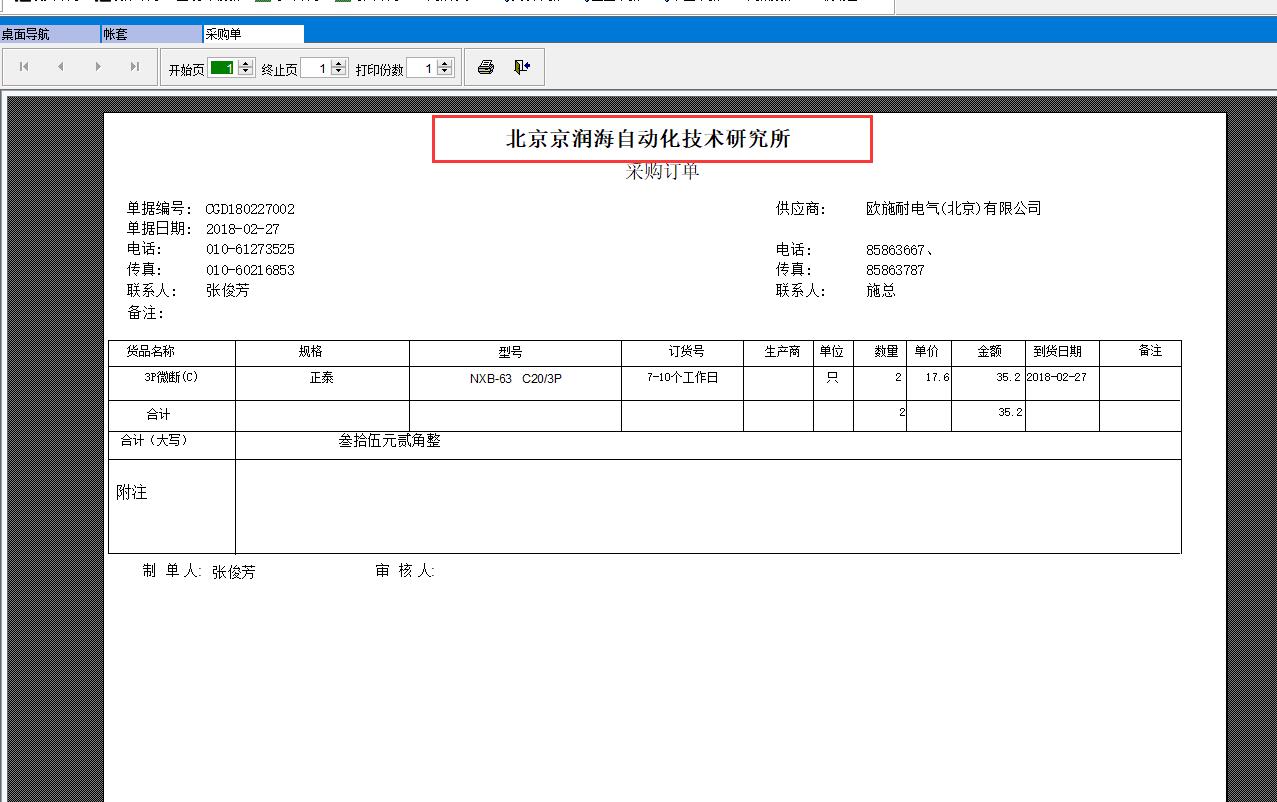The width and height of the screenshot is (1277, 802).
Task: Increase the 开始页 value with up arrow
Action: click(x=245, y=64)
